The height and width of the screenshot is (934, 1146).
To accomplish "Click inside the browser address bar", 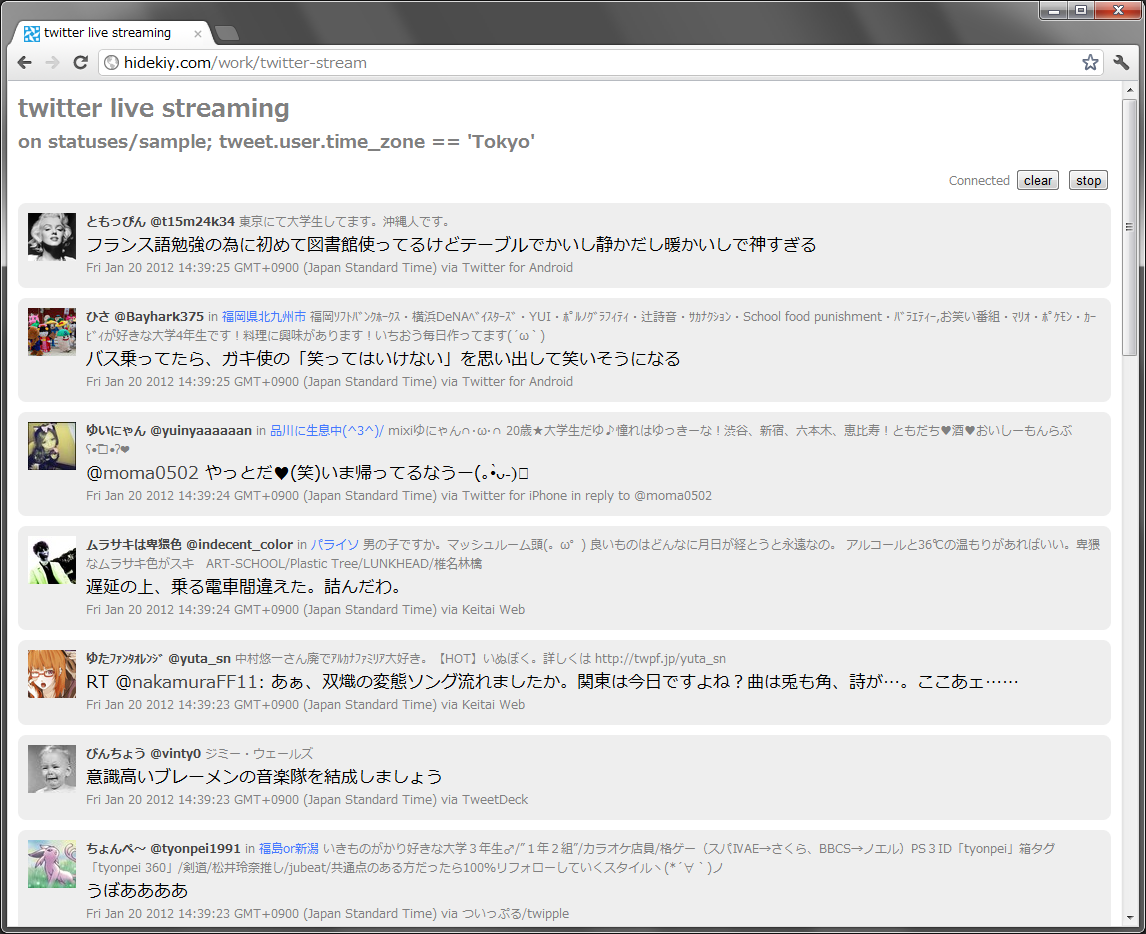I will pos(400,62).
